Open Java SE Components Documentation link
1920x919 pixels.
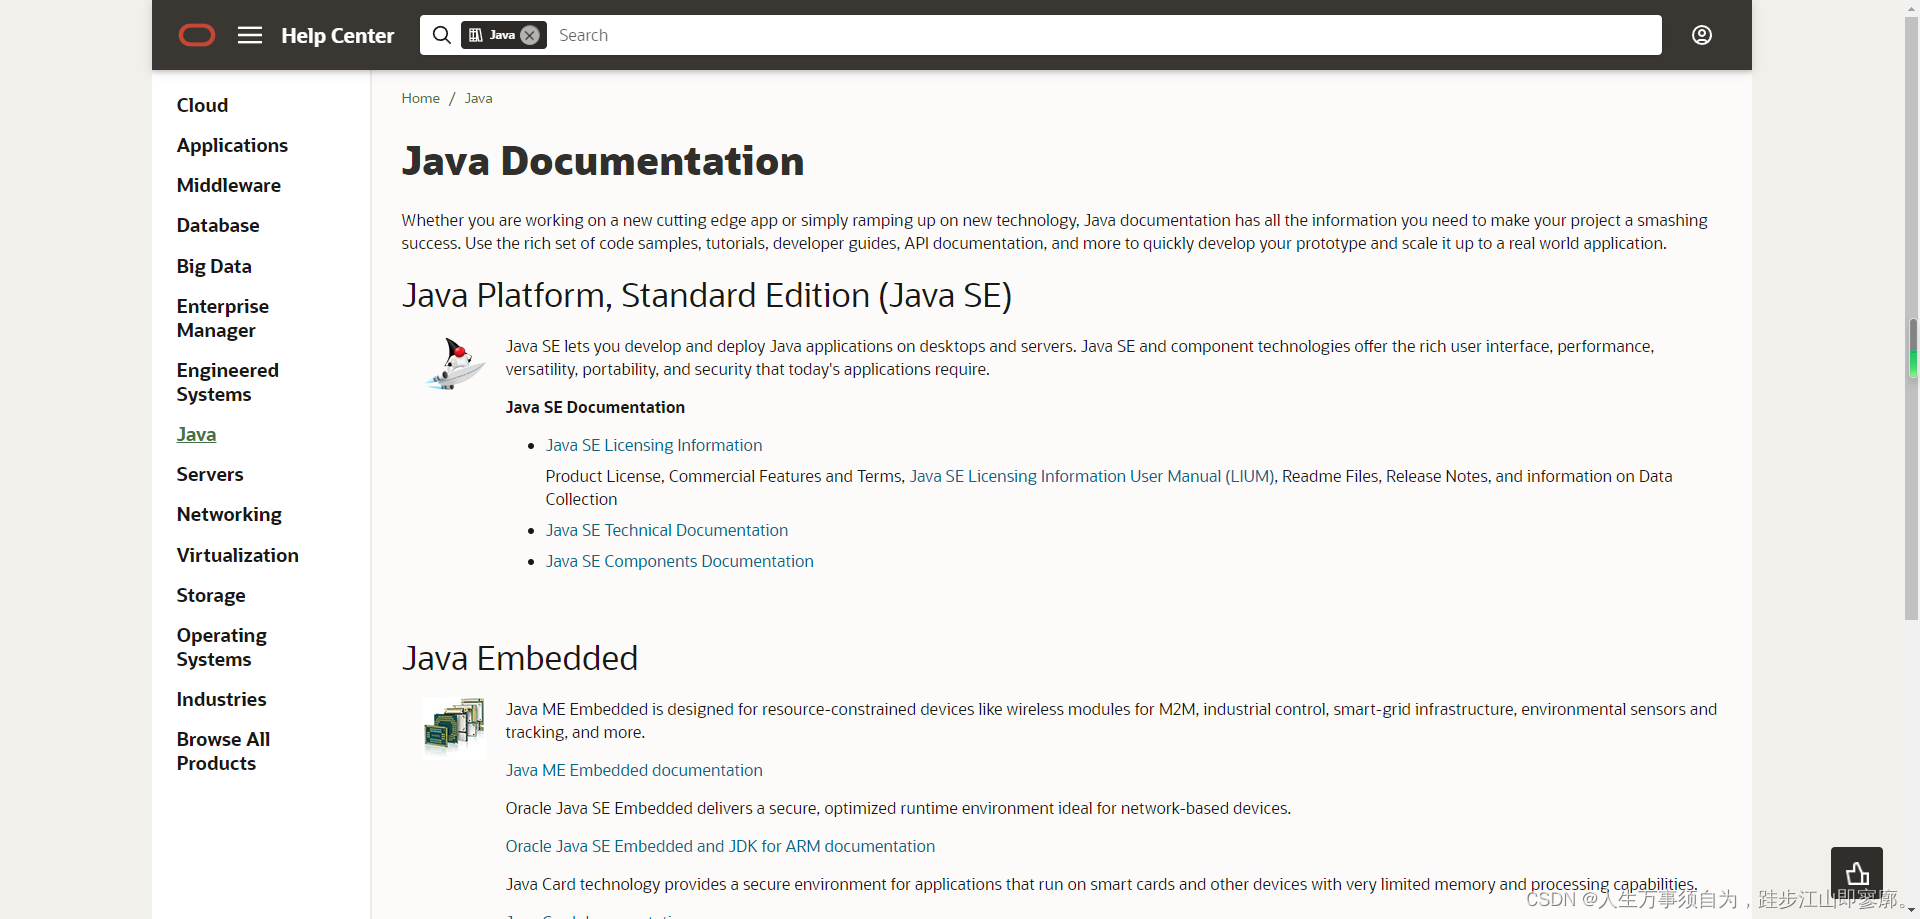(x=680, y=561)
